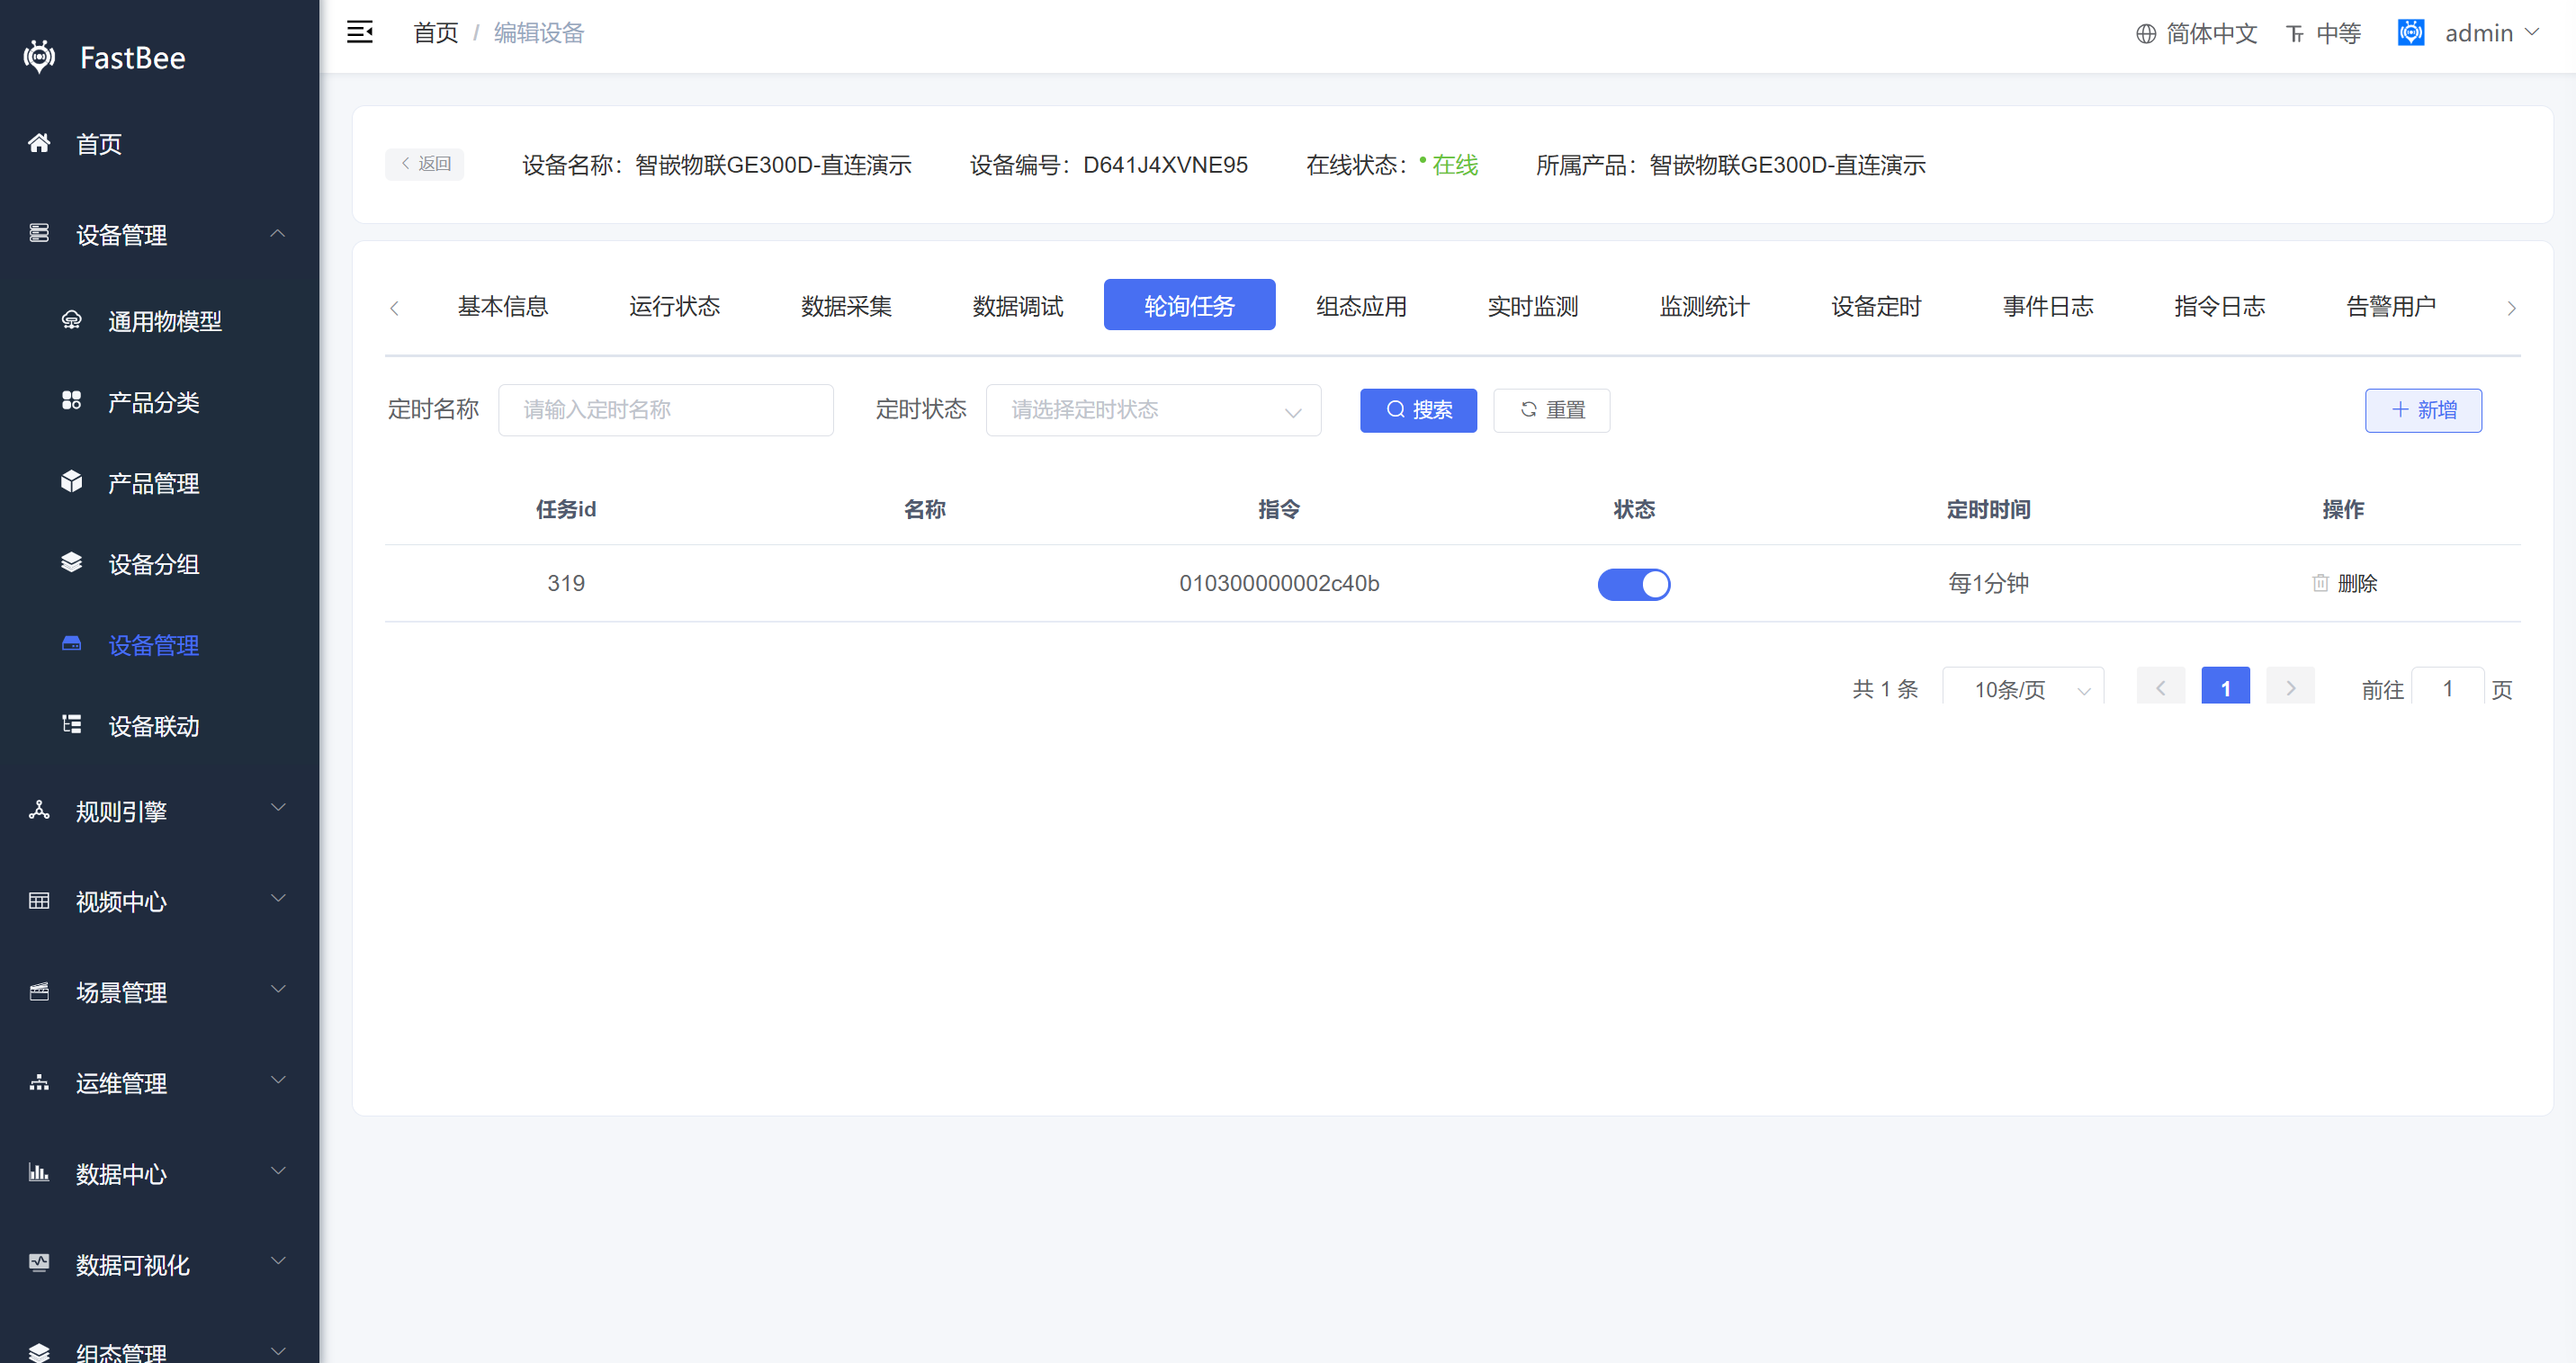Switch to the 实时监测 tab

(1532, 306)
